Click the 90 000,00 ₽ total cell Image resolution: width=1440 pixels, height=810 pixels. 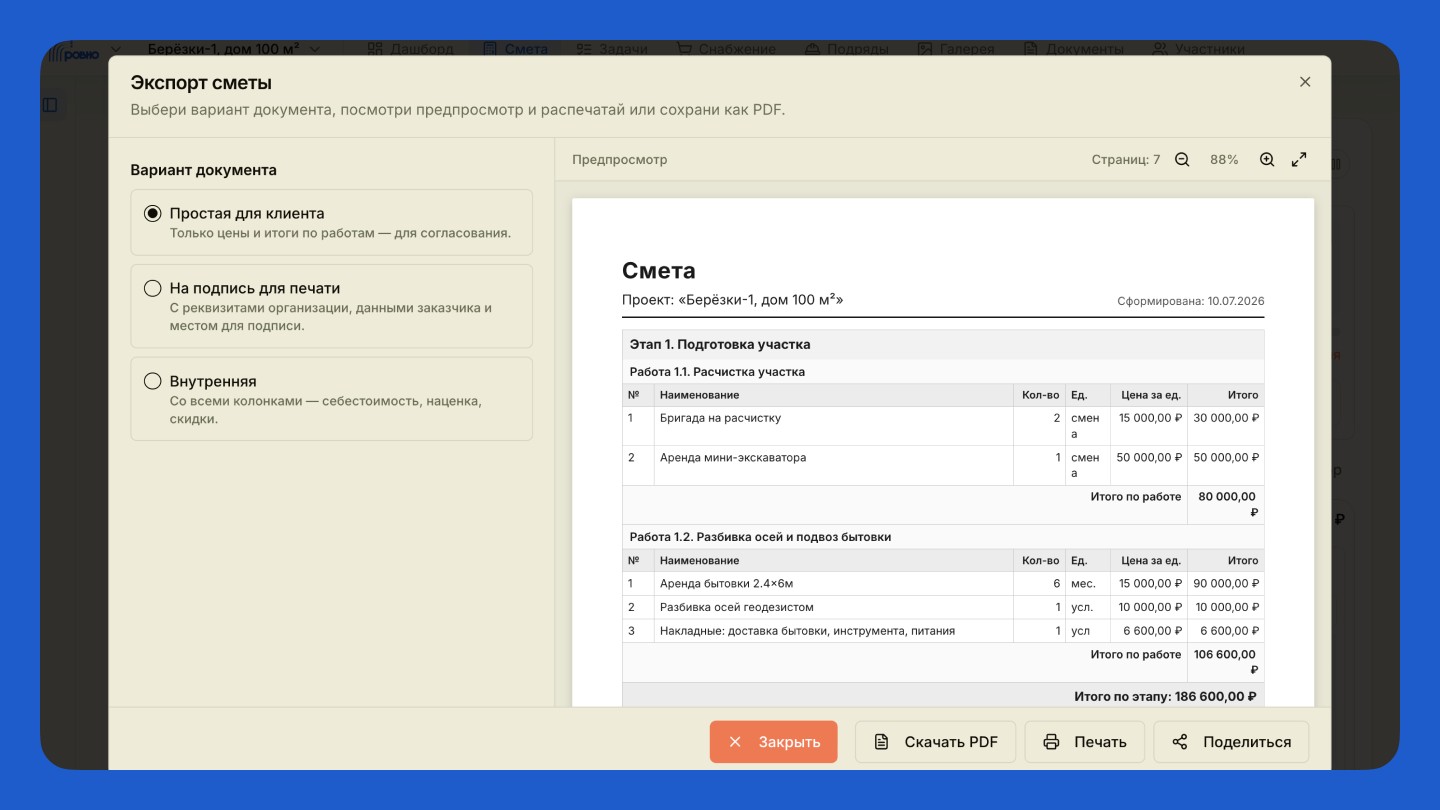pos(1226,583)
